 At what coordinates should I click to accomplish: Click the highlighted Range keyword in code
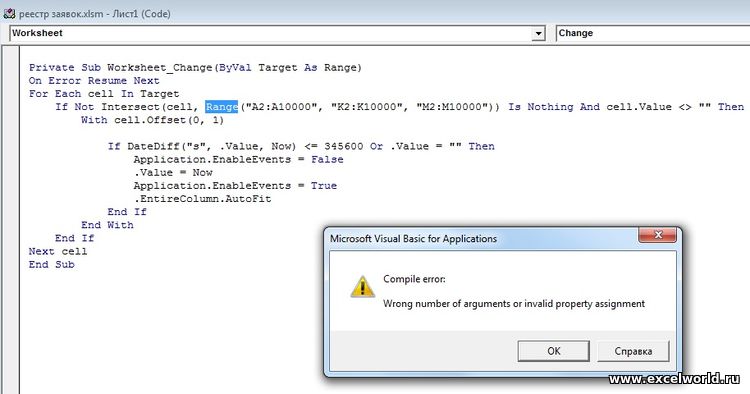(221, 107)
